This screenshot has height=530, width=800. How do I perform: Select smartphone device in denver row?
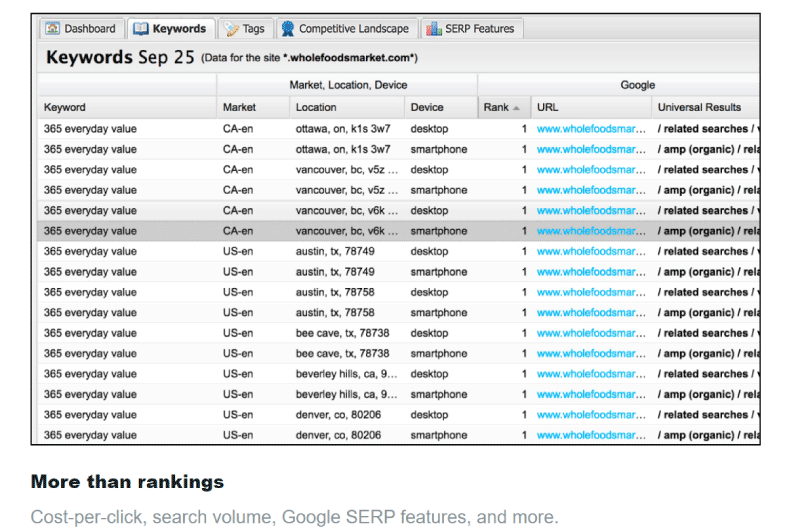pyautogui.click(x=439, y=435)
